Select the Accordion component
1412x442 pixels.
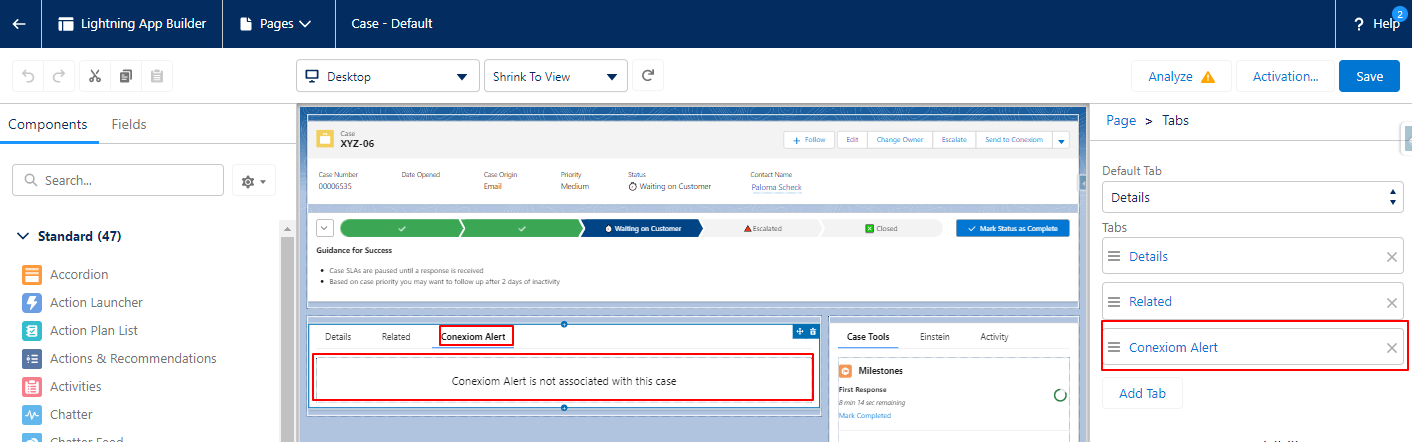[79, 275]
